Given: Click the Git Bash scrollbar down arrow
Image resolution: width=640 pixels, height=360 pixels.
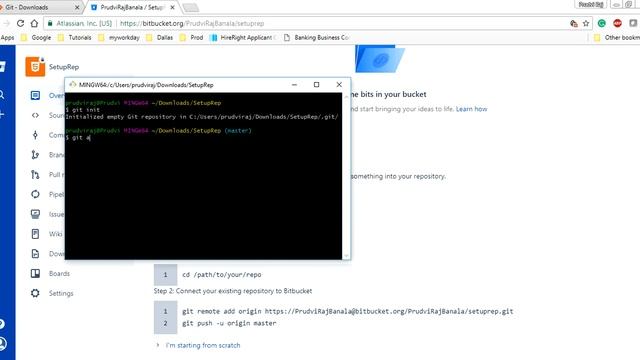Looking at the screenshot, I should click(346, 256).
